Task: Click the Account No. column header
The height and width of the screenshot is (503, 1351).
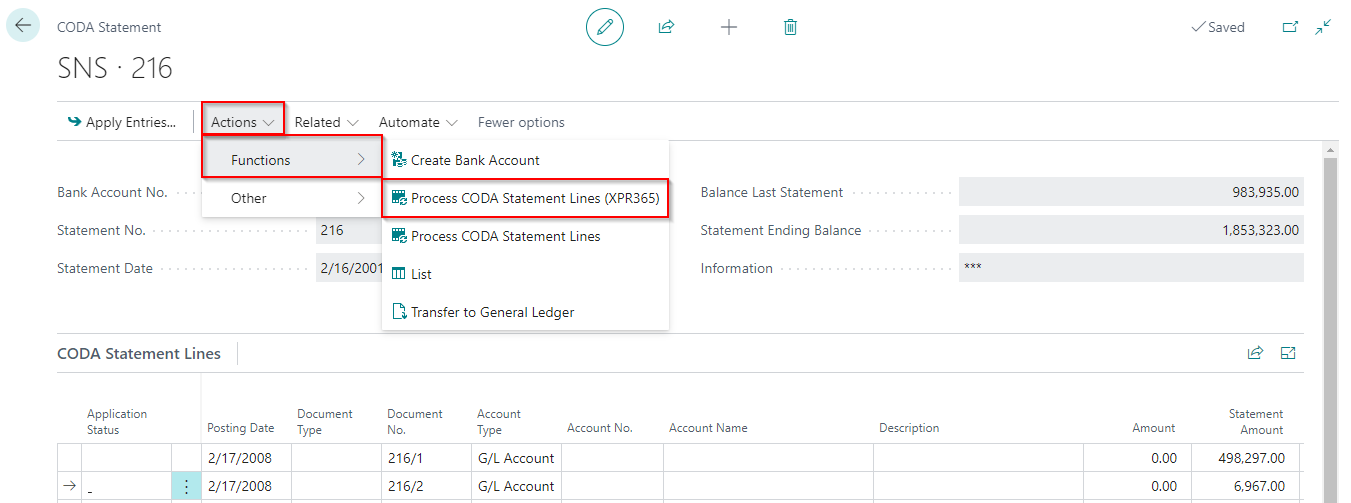Action: coord(600,428)
